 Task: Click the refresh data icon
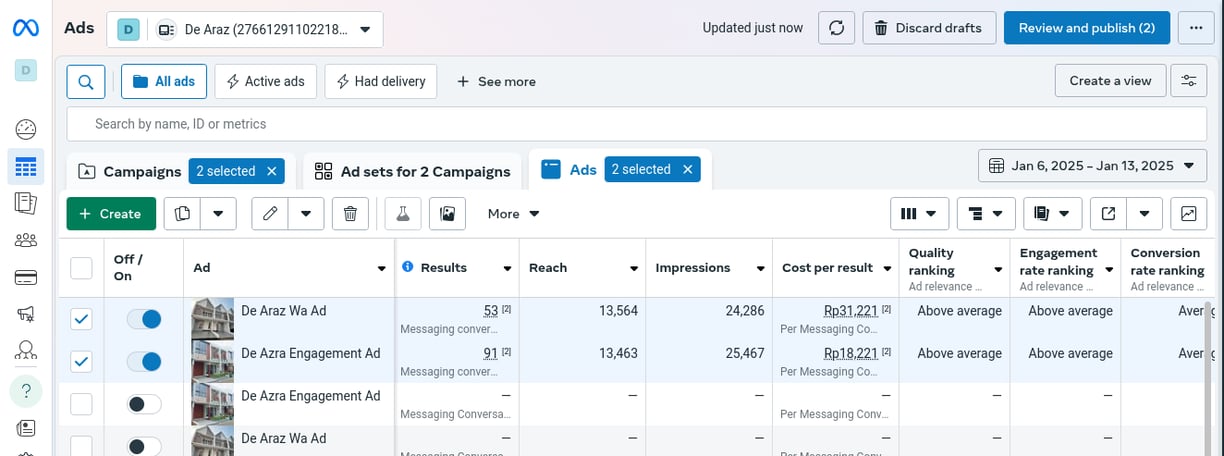pos(836,28)
